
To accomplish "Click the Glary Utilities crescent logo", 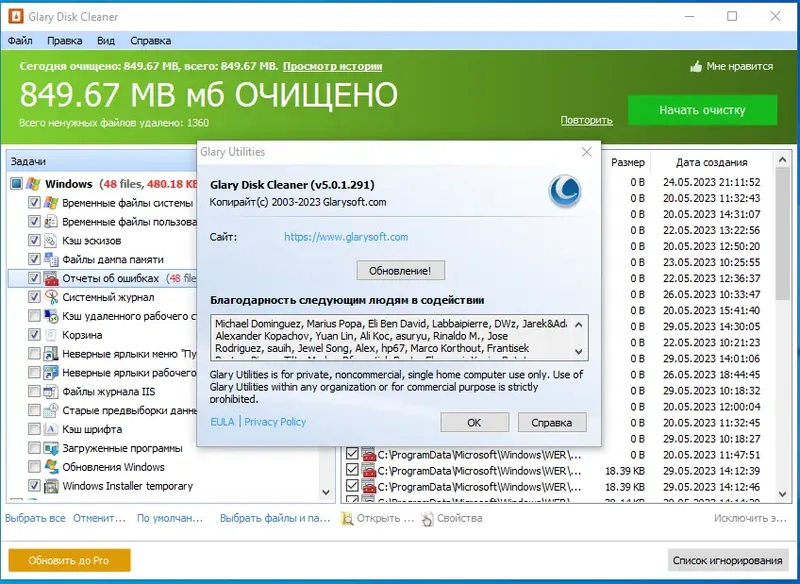I will click(x=565, y=191).
